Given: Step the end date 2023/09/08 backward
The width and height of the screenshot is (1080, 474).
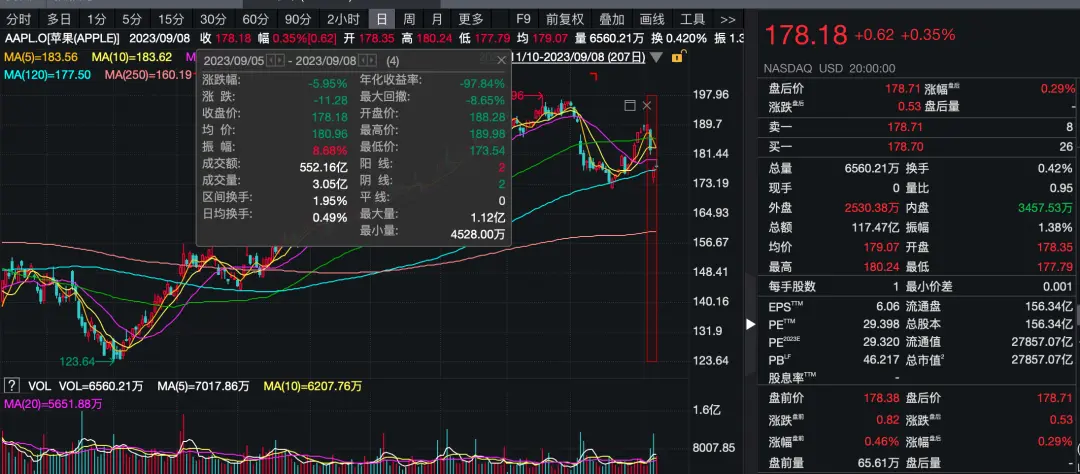Looking at the screenshot, I should (362, 61).
